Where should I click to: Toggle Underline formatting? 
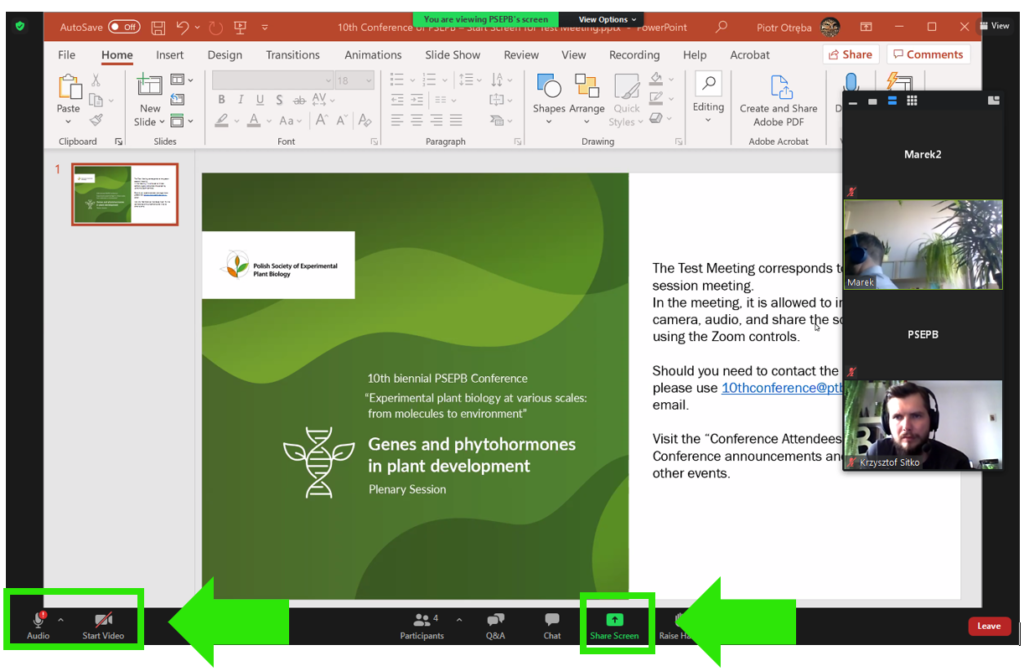point(260,100)
